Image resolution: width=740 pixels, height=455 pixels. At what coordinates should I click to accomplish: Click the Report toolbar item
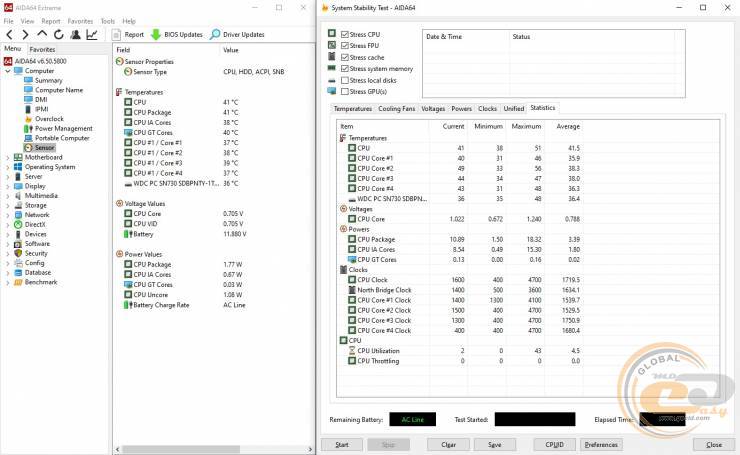(x=128, y=34)
